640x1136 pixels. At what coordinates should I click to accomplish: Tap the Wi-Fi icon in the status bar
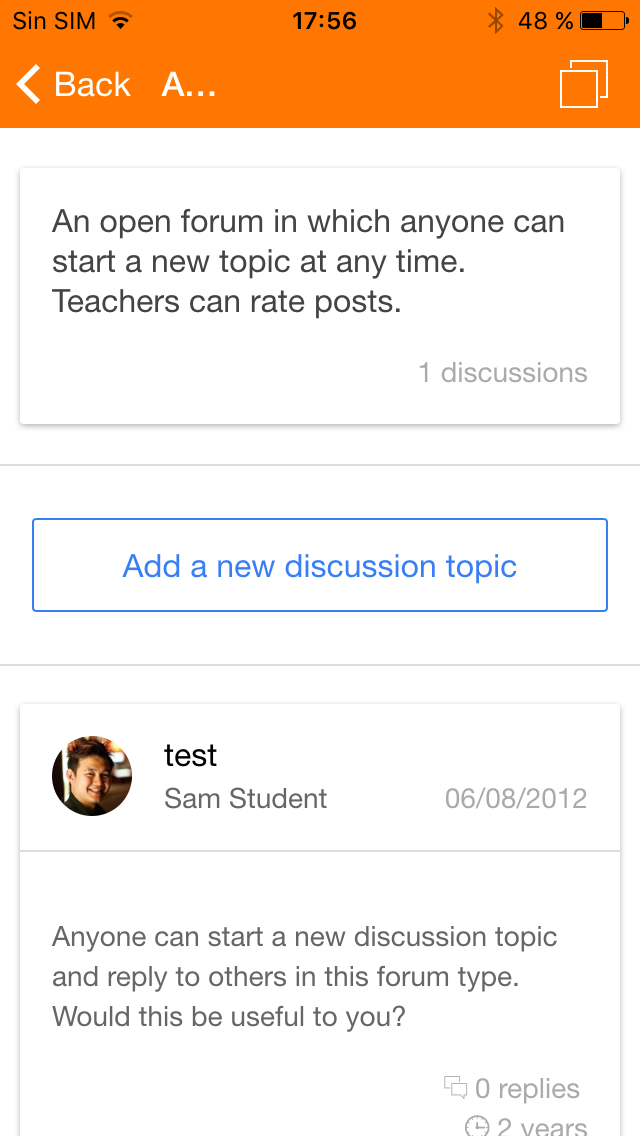tap(120, 20)
